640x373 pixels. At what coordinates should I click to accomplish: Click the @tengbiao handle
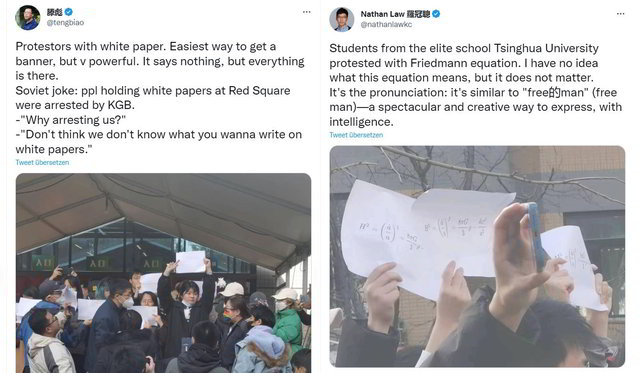click(x=65, y=22)
